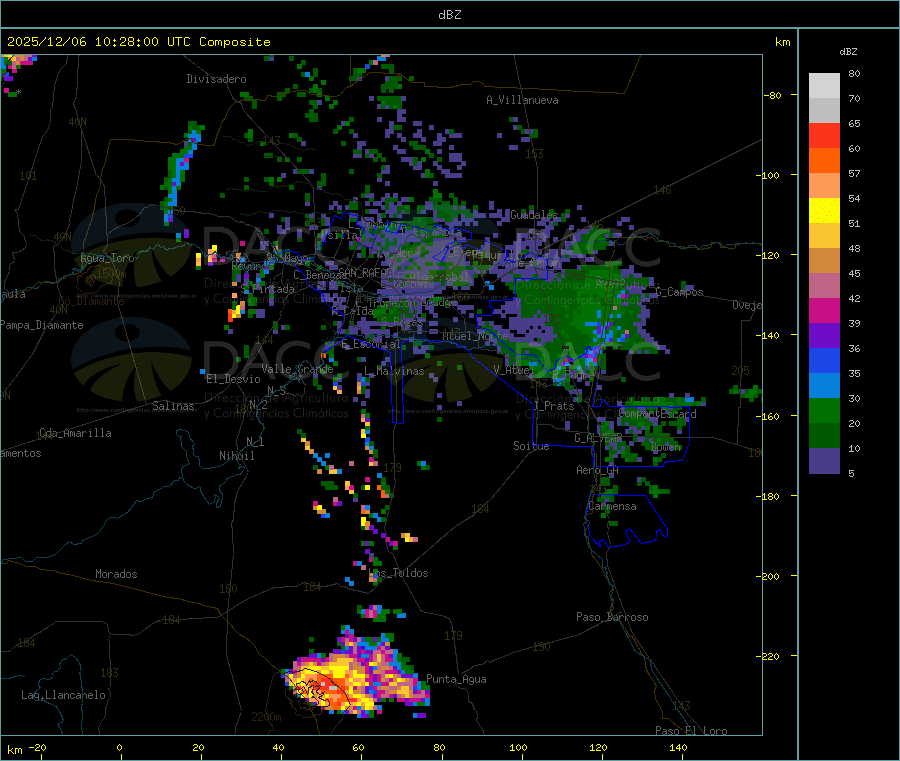Screen dimensions: 900x761
Task: Click the A_Villanueva place label
Action: click(522, 100)
